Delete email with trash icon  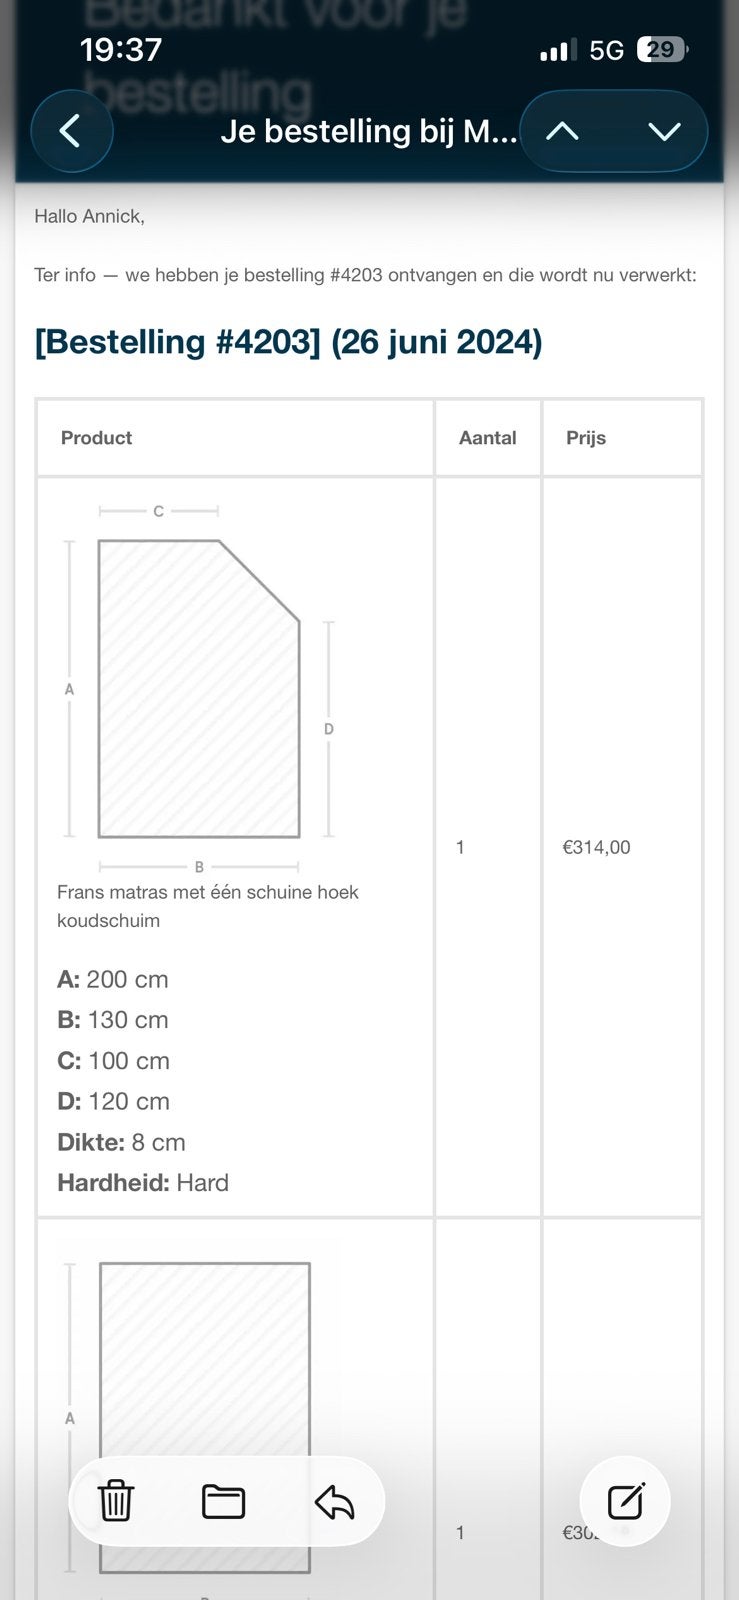(116, 1500)
